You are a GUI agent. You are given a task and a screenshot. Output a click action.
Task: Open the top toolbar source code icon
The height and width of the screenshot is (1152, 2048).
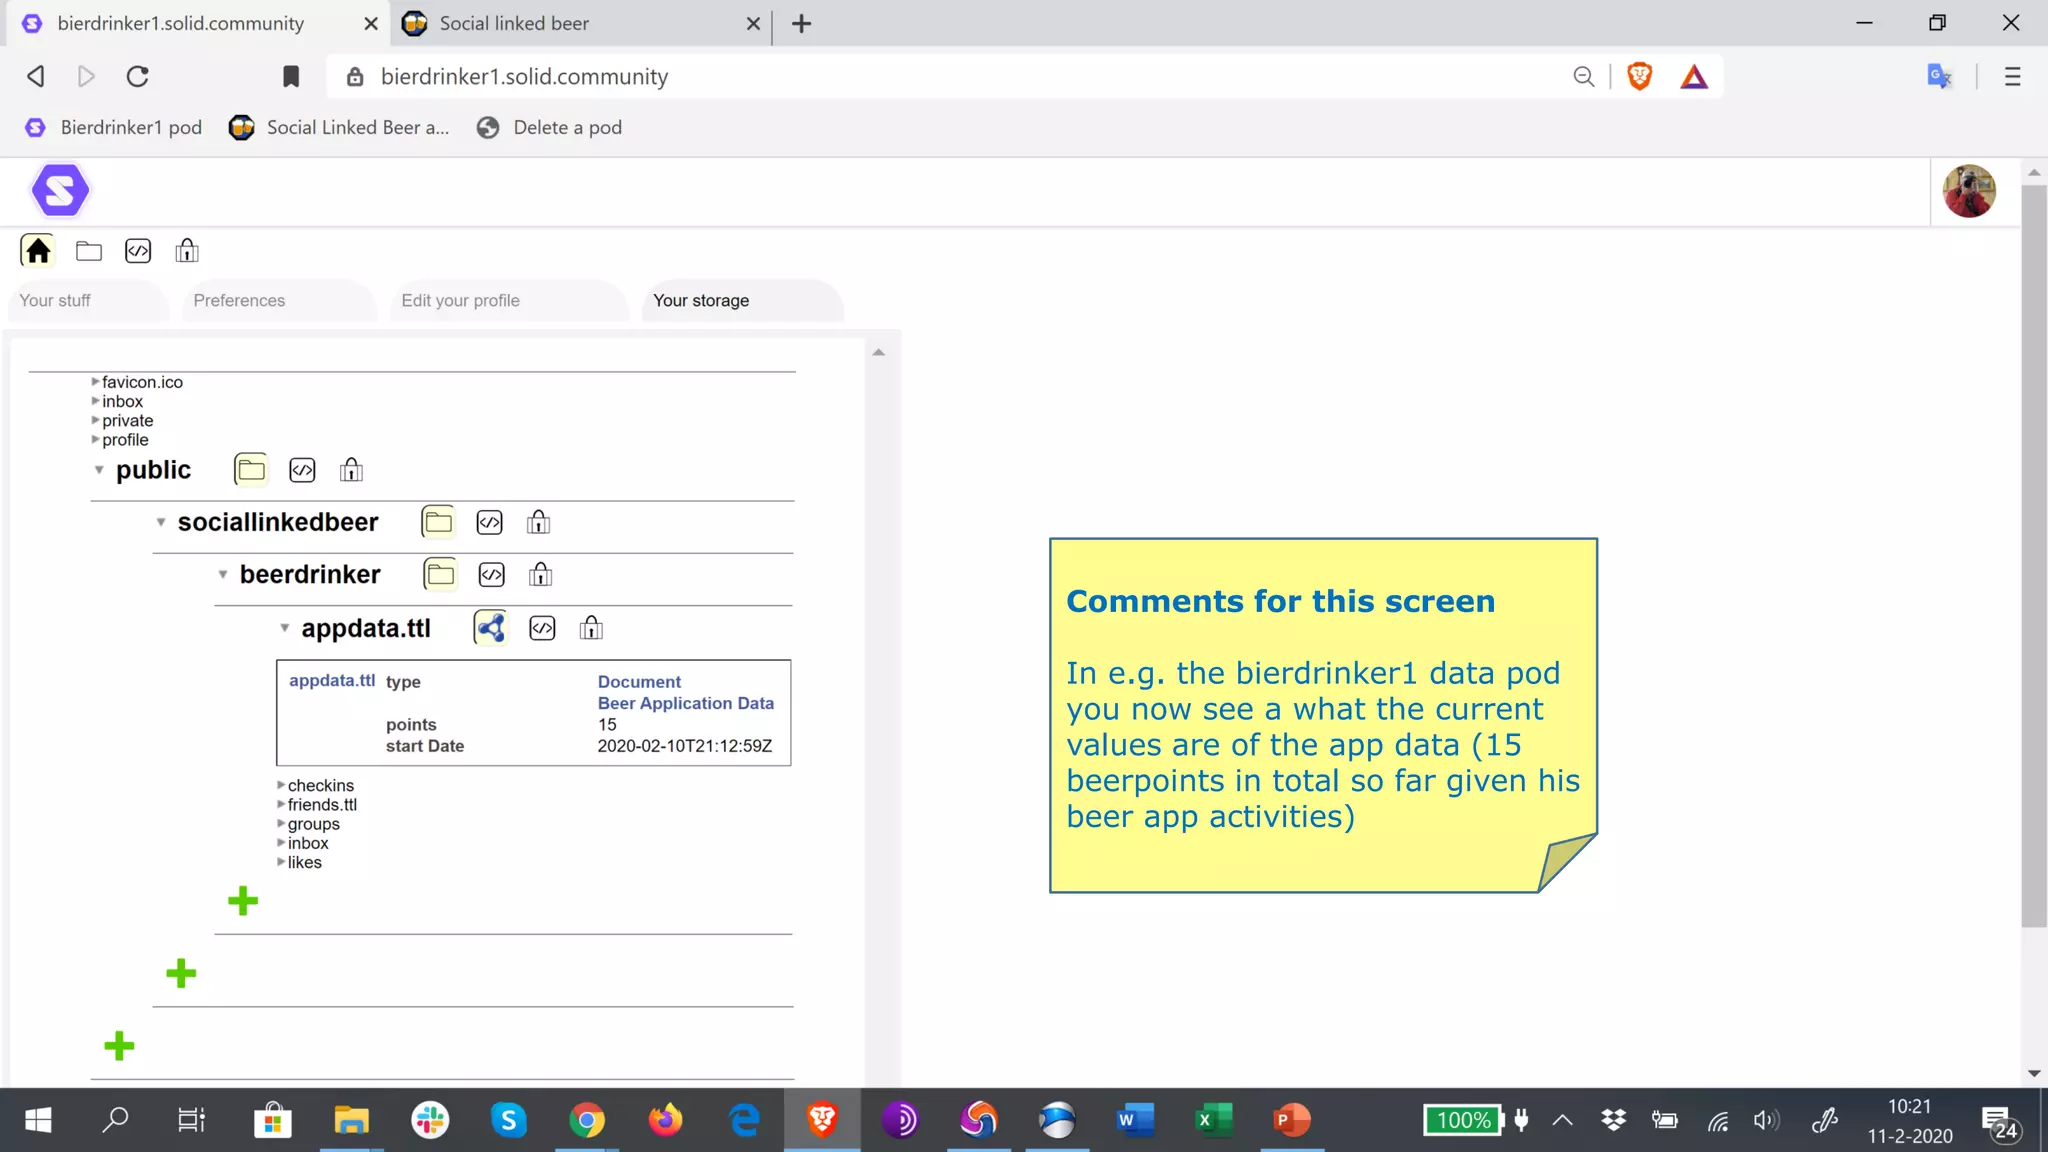(x=138, y=251)
